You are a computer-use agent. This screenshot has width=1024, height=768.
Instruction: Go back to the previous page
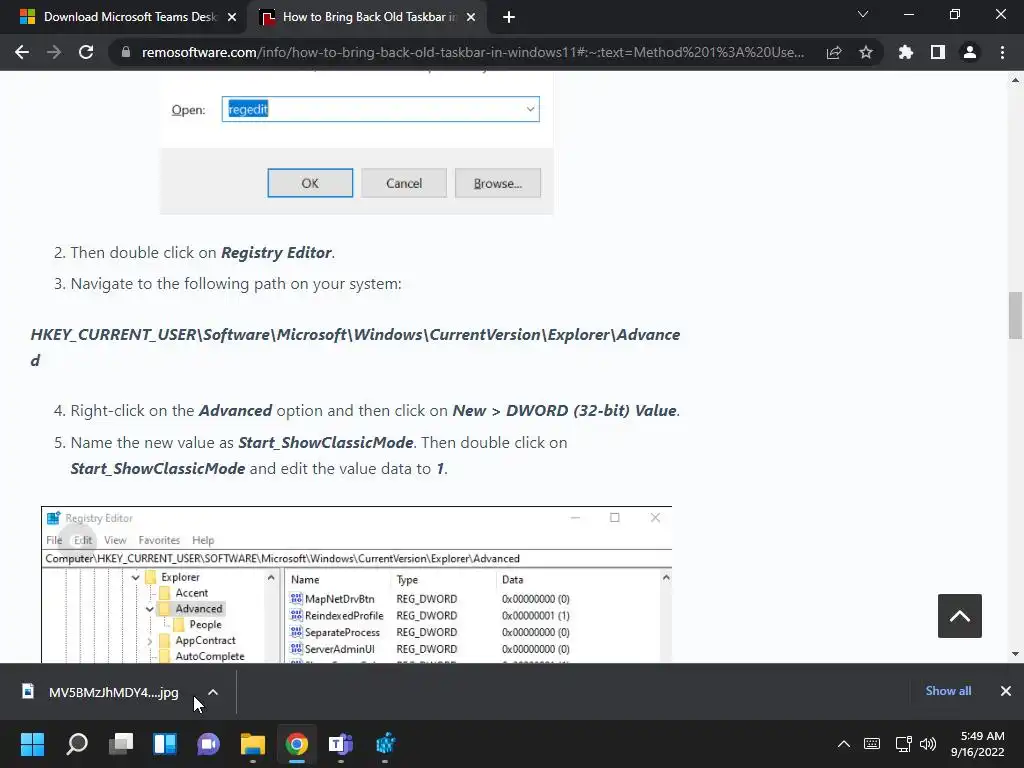click(x=22, y=52)
